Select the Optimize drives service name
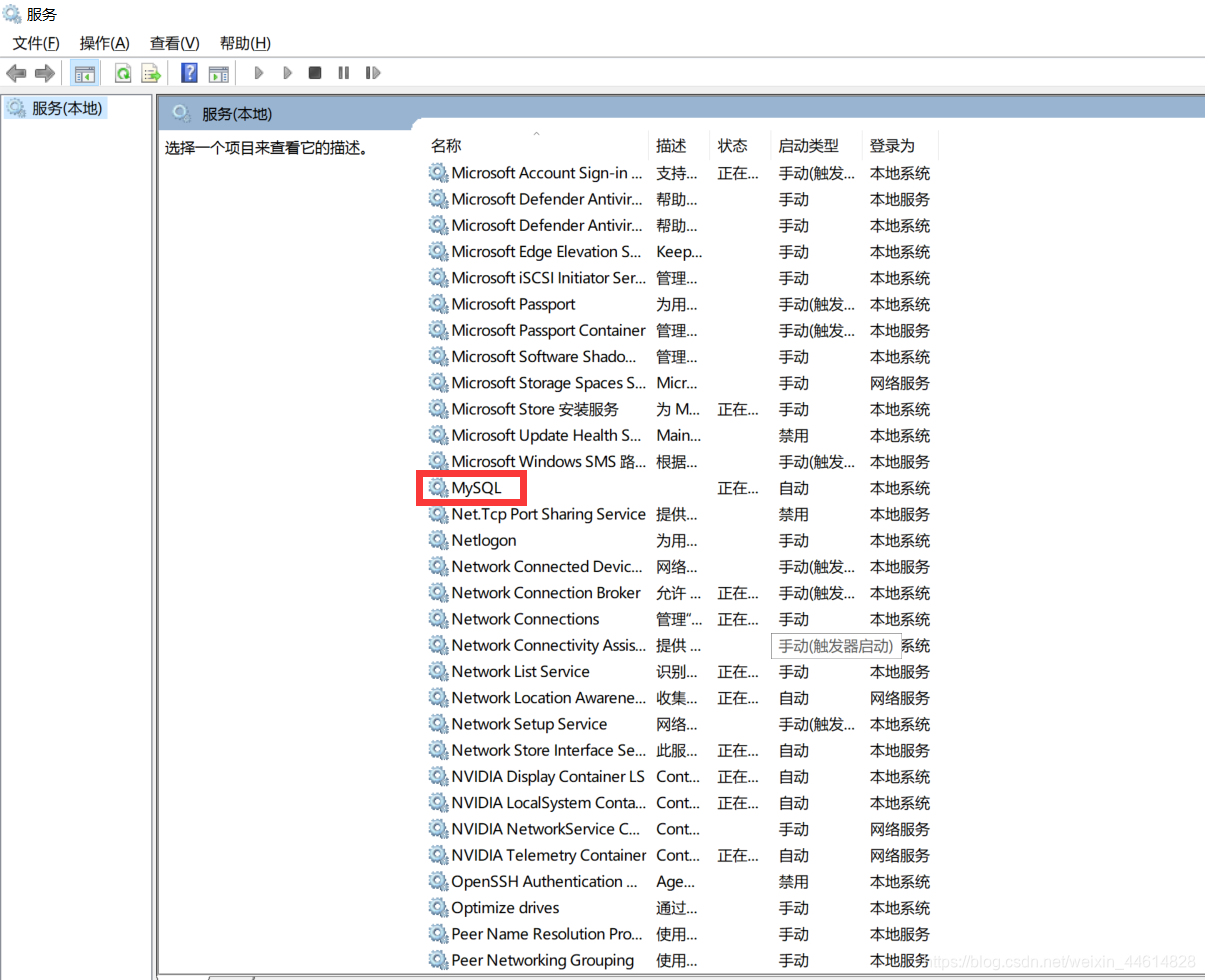Screen dimensions: 1205x980 click(505, 908)
